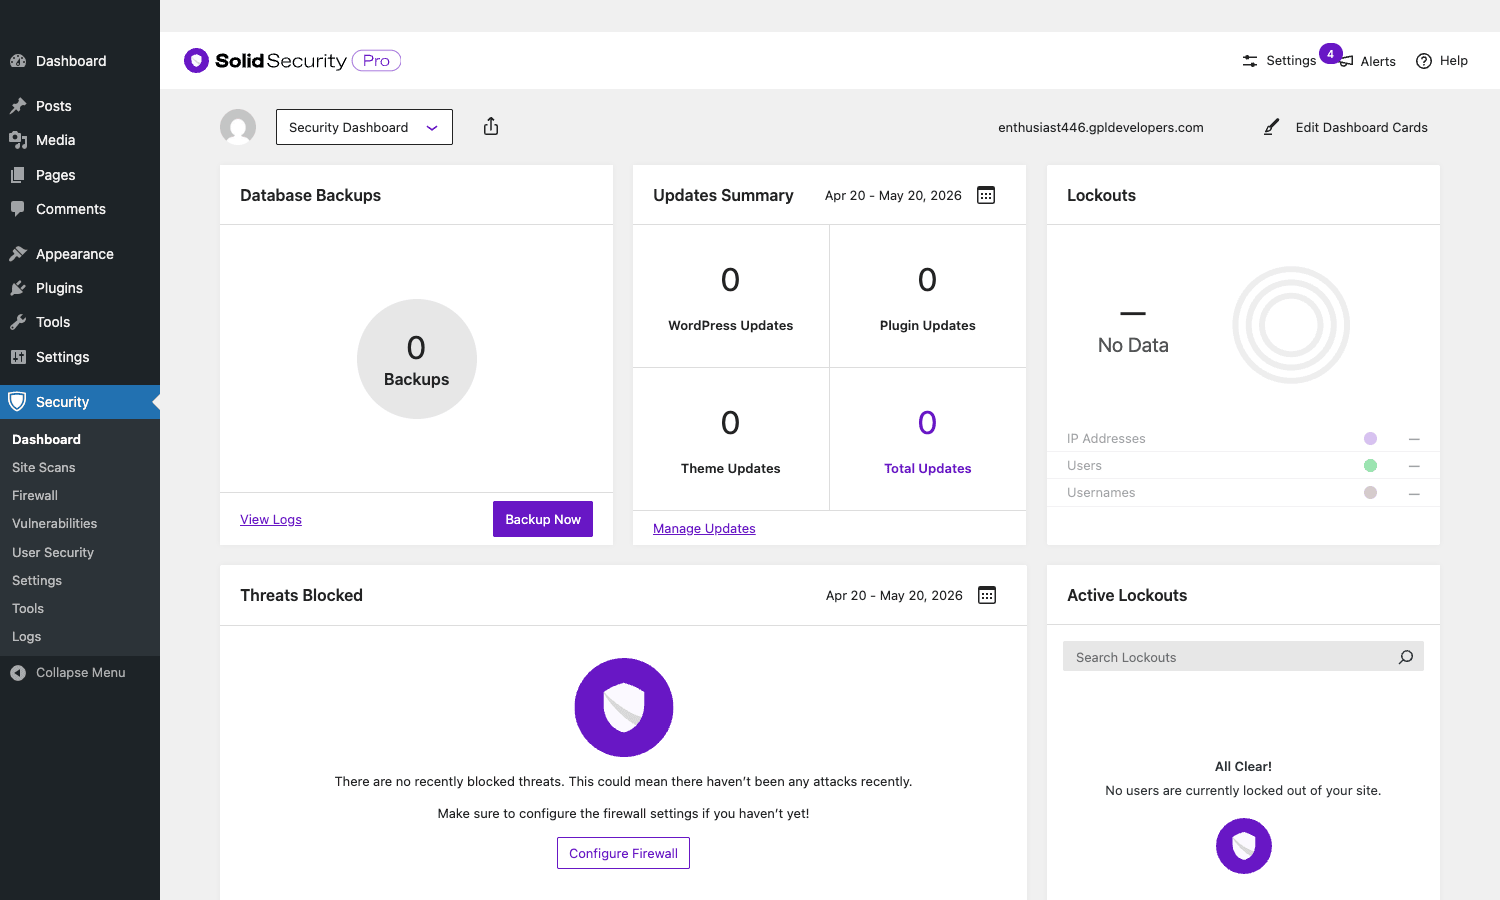Click the Updates Summary Apr 20 - May 20 range
This screenshot has height=900, width=1500.
click(x=893, y=195)
